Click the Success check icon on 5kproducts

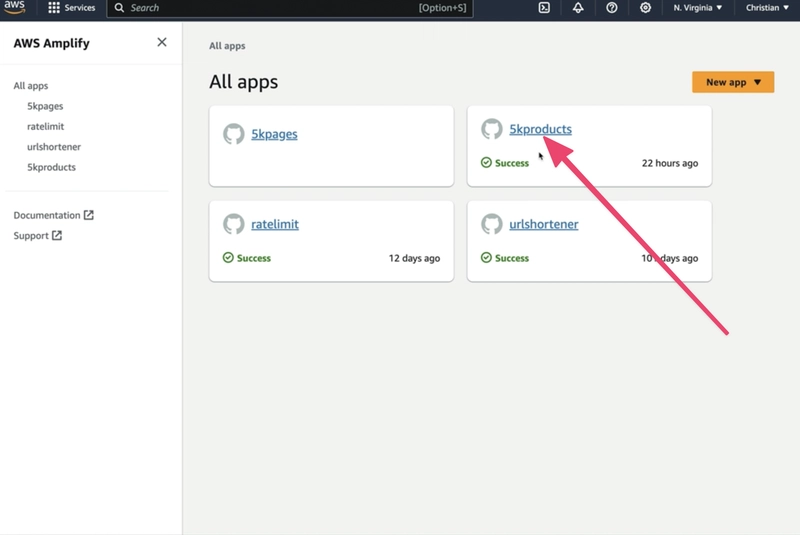click(486, 163)
